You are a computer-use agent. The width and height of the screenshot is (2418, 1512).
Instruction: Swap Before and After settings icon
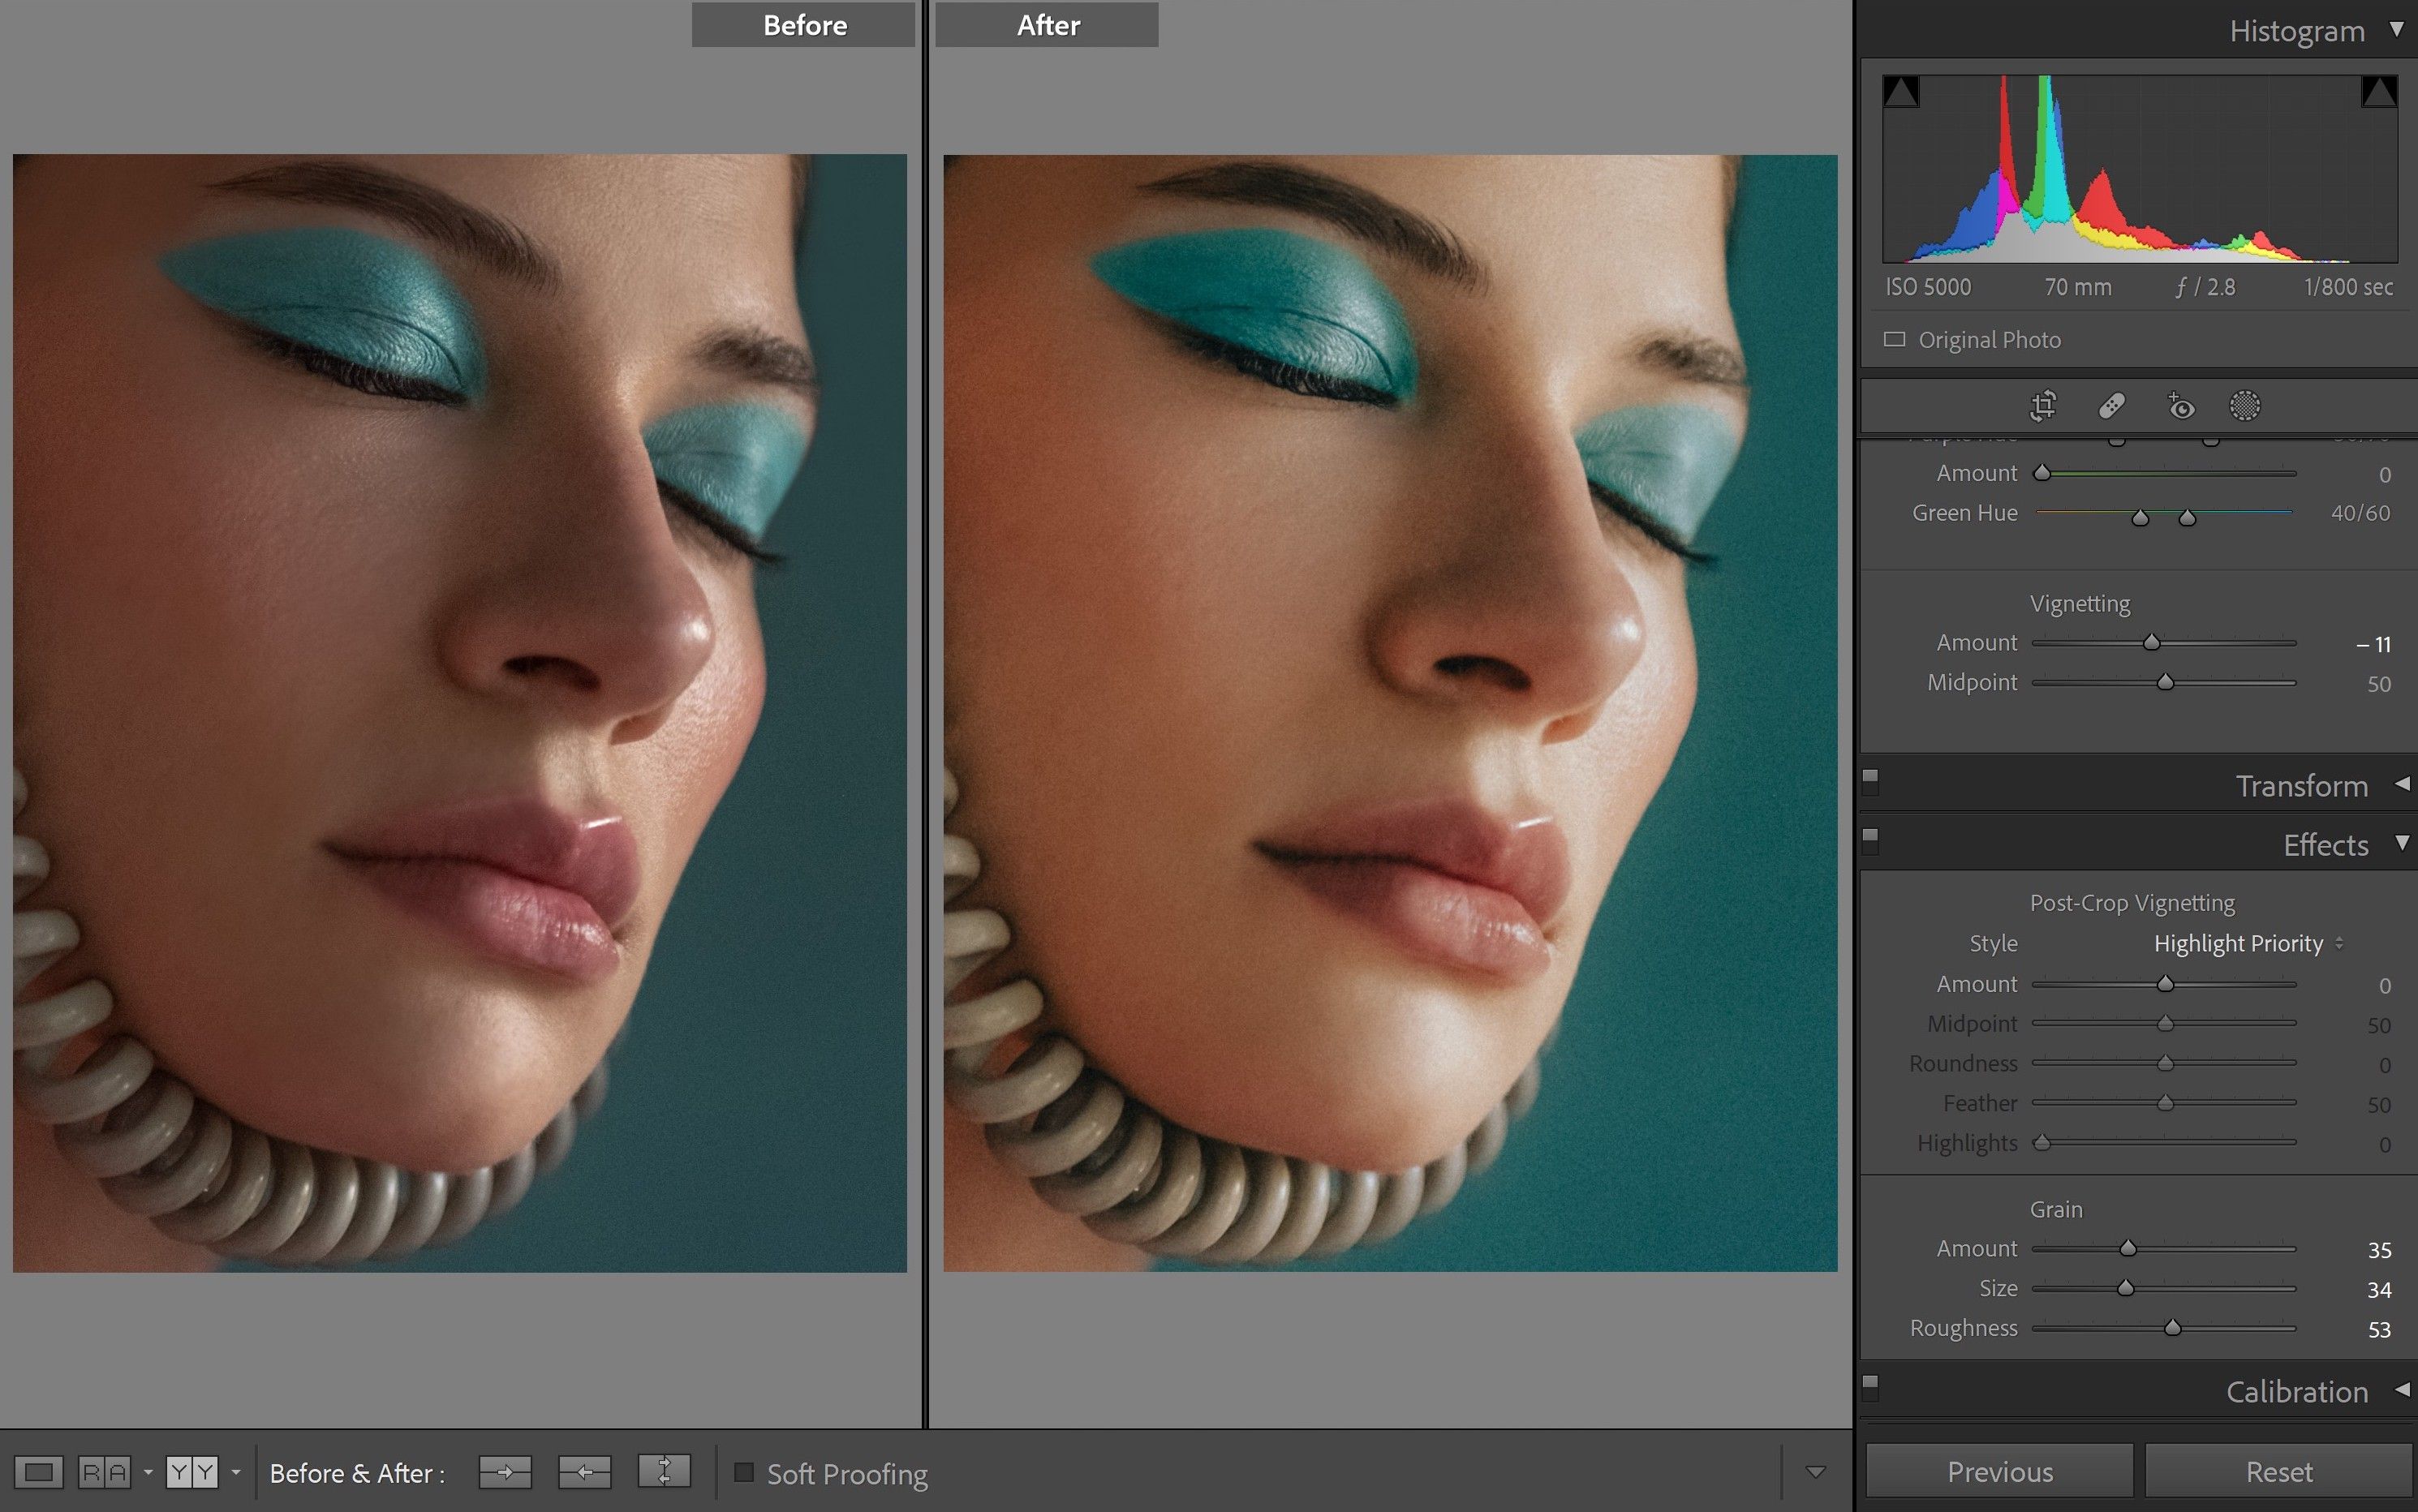coord(664,1472)
